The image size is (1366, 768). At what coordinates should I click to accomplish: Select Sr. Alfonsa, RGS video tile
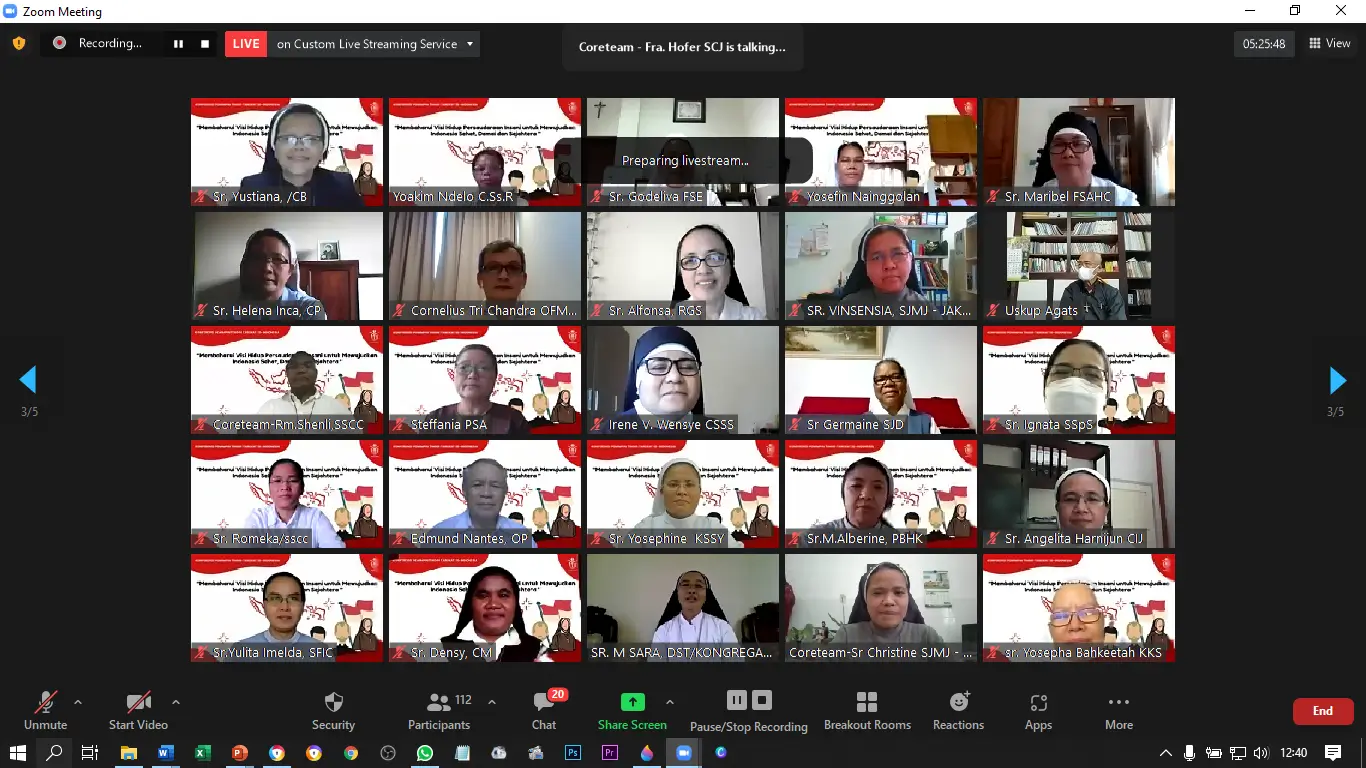(683, 266)
